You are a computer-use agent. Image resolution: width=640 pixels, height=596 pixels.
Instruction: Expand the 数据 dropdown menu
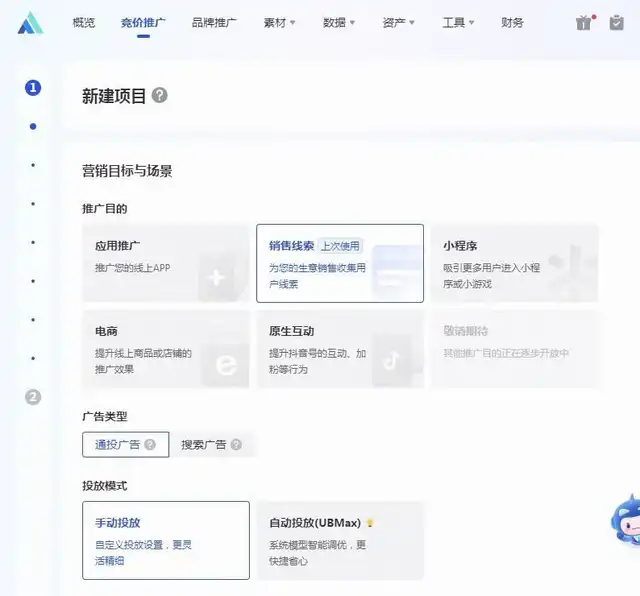pos(340,22)
